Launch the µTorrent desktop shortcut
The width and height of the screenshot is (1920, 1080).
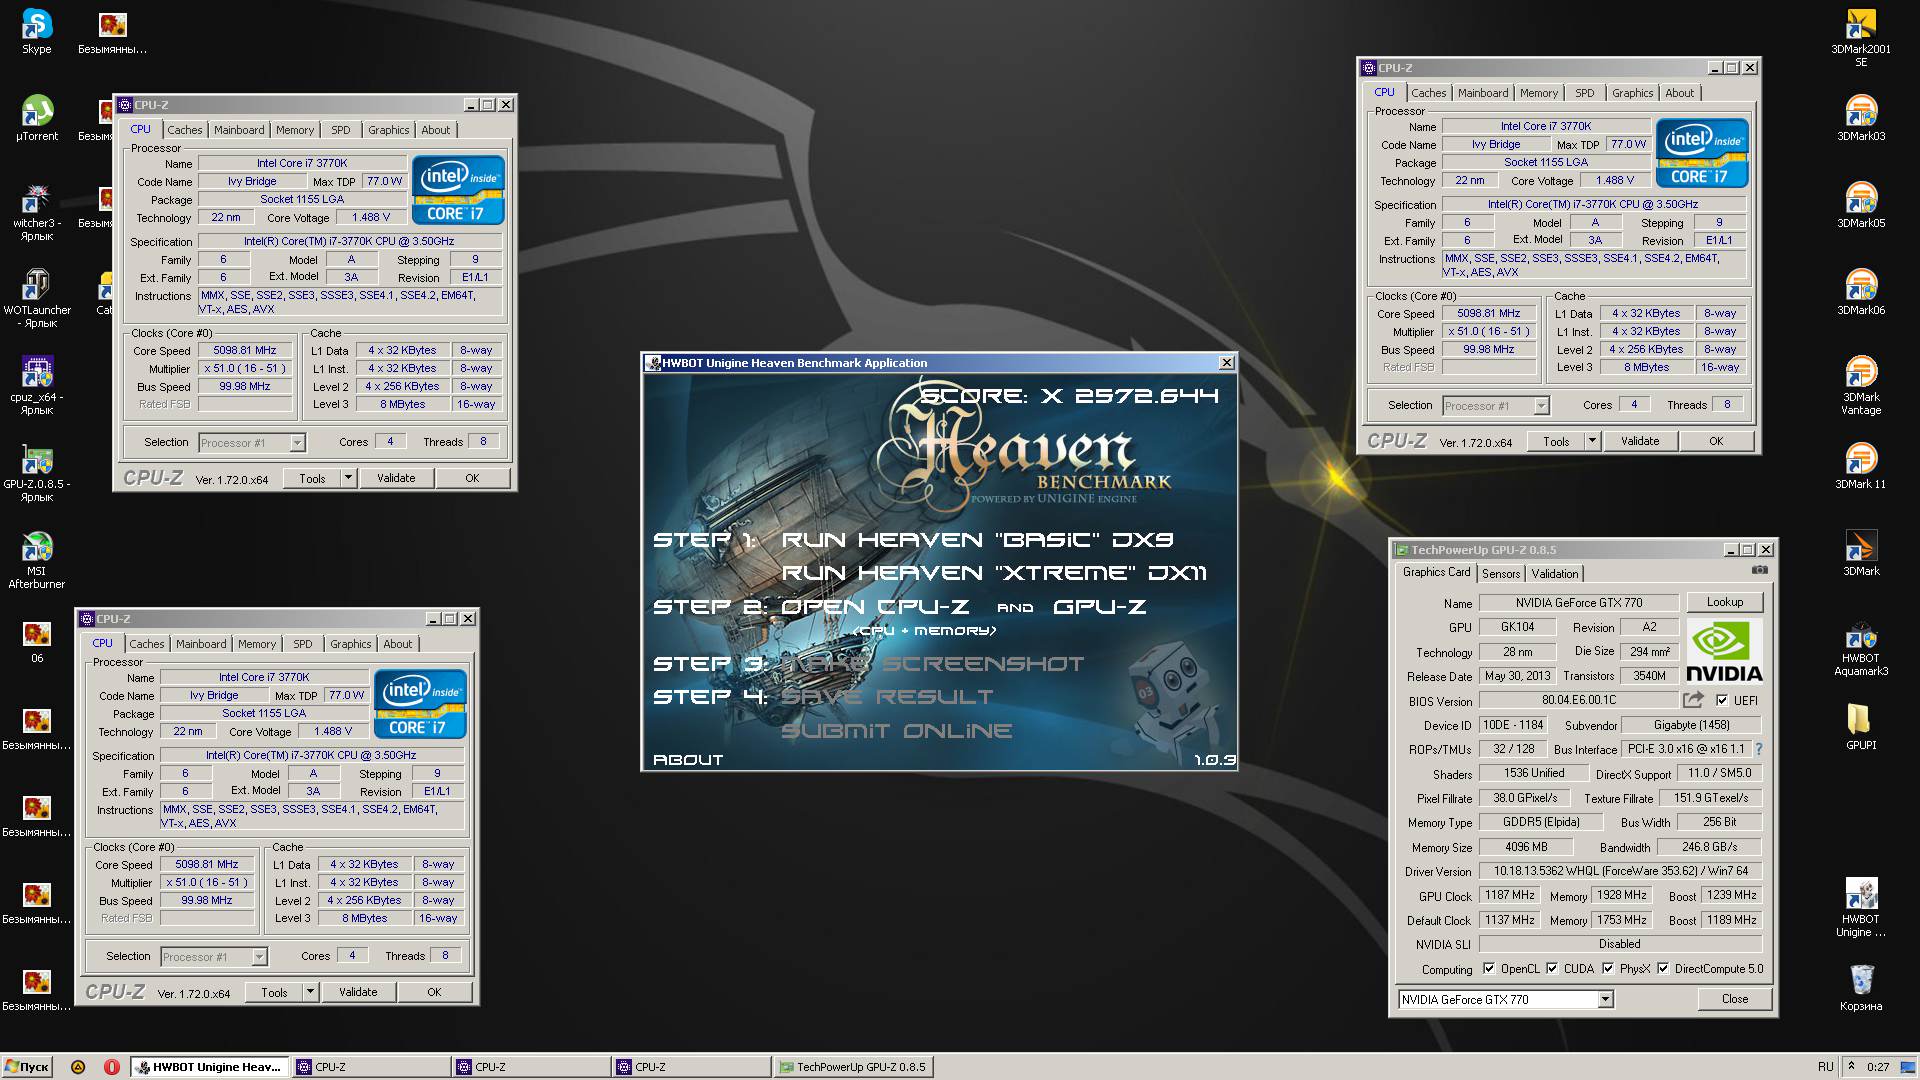coord(37,118)
